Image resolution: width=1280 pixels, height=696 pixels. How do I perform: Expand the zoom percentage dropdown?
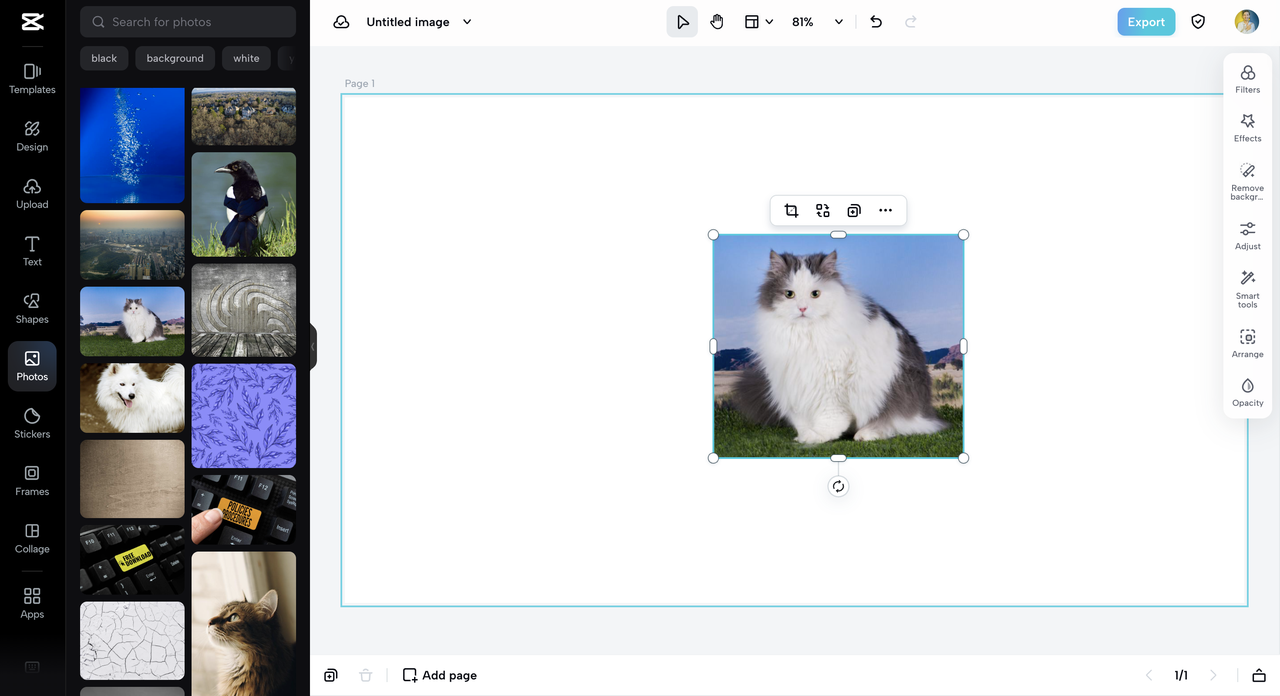point(838,22)
